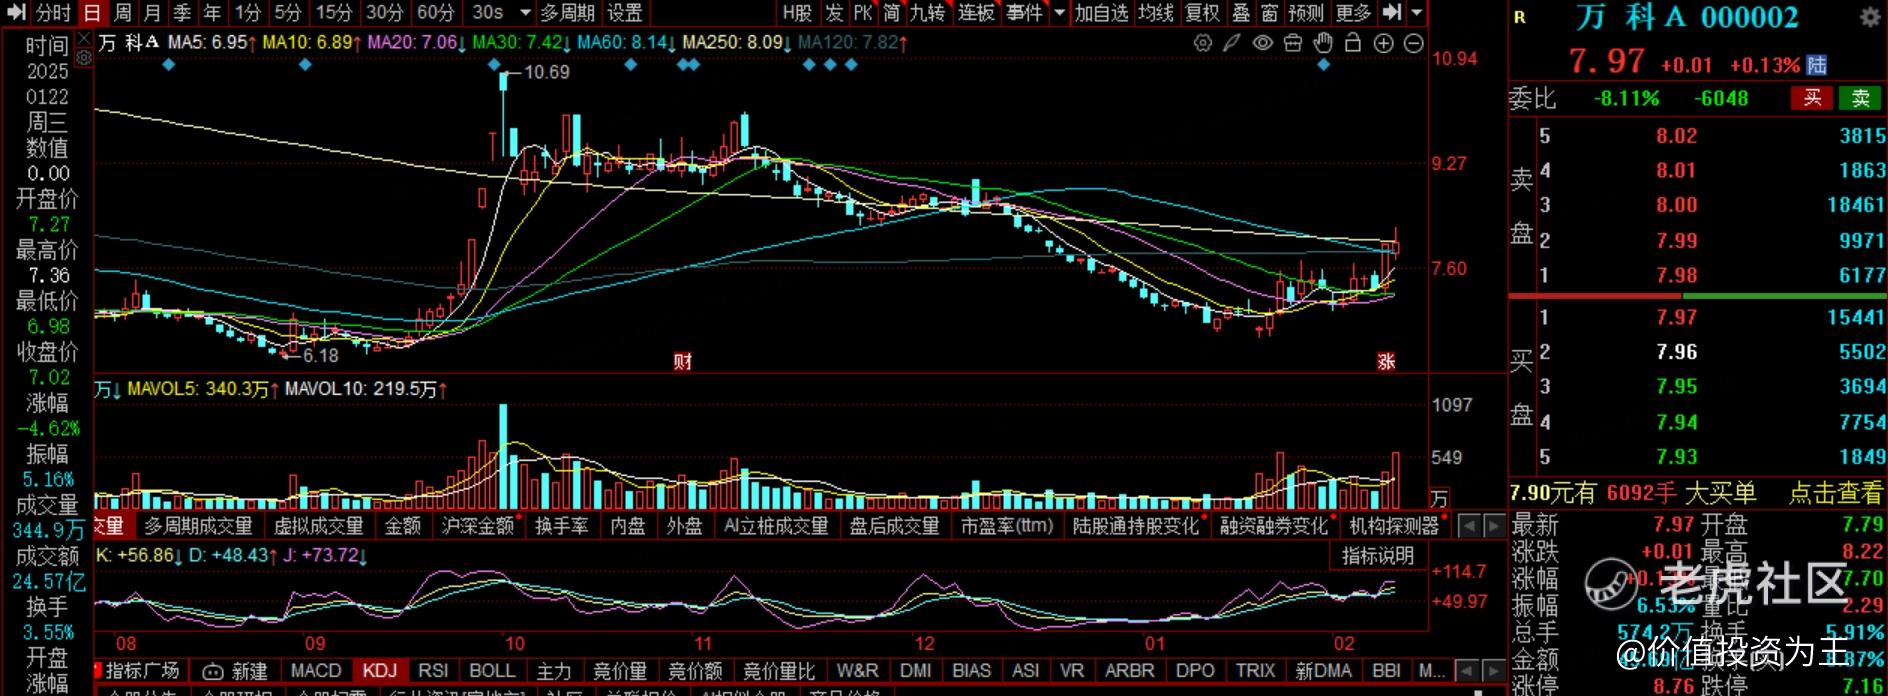Click the zoom-out minus icon on chart
The width and height of the screenshot is (1888, 696).
click(x=1413, y=43)
